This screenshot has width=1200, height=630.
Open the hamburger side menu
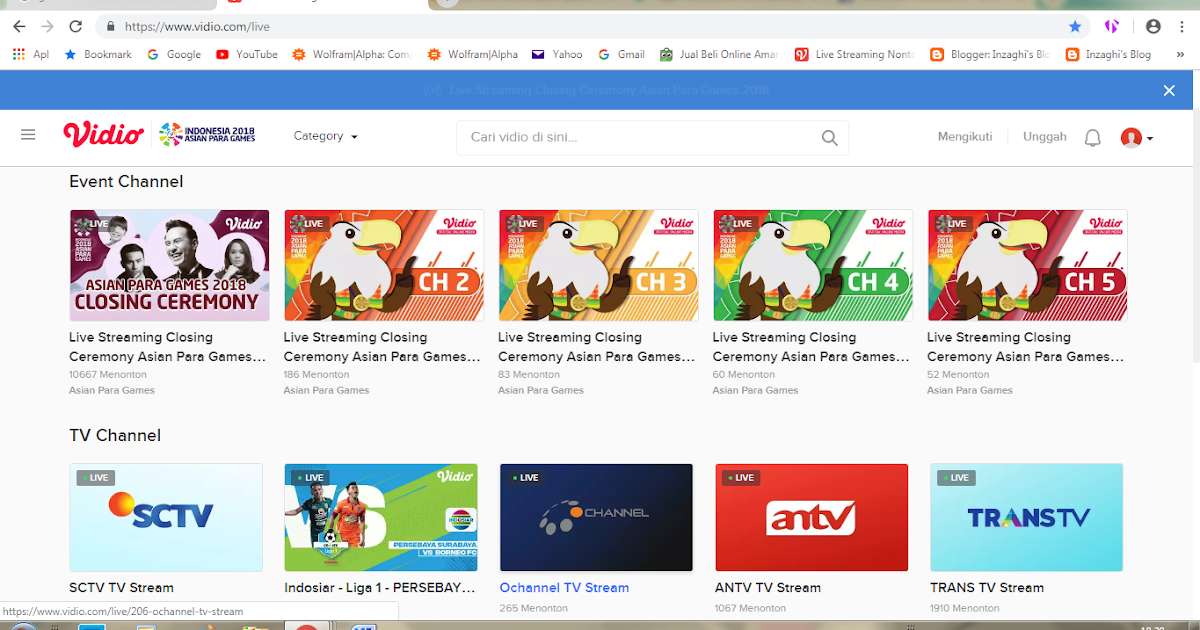(x=28, y=135)
